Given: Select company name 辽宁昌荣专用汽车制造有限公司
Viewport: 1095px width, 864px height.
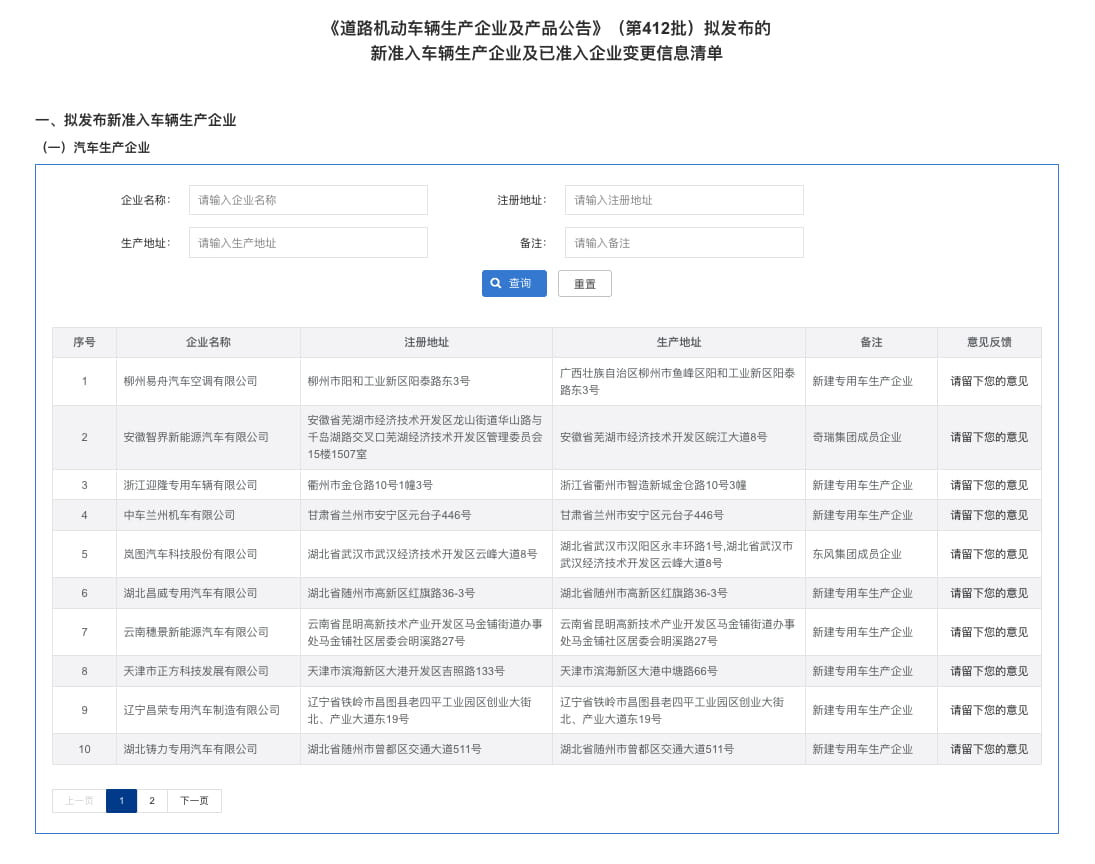Looking at the screenshot, I should (201, 710).
